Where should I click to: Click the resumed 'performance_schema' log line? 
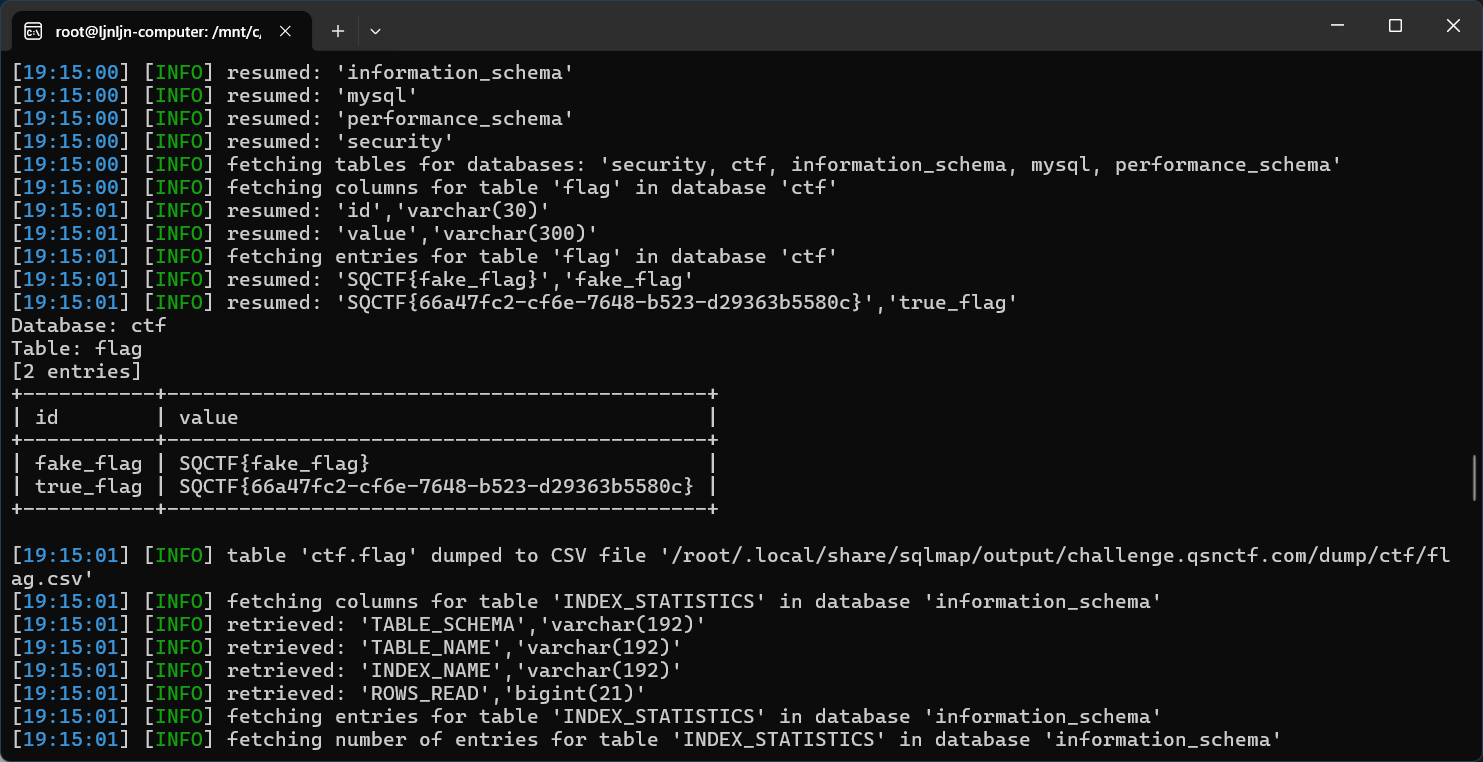(x=400, y=118)
